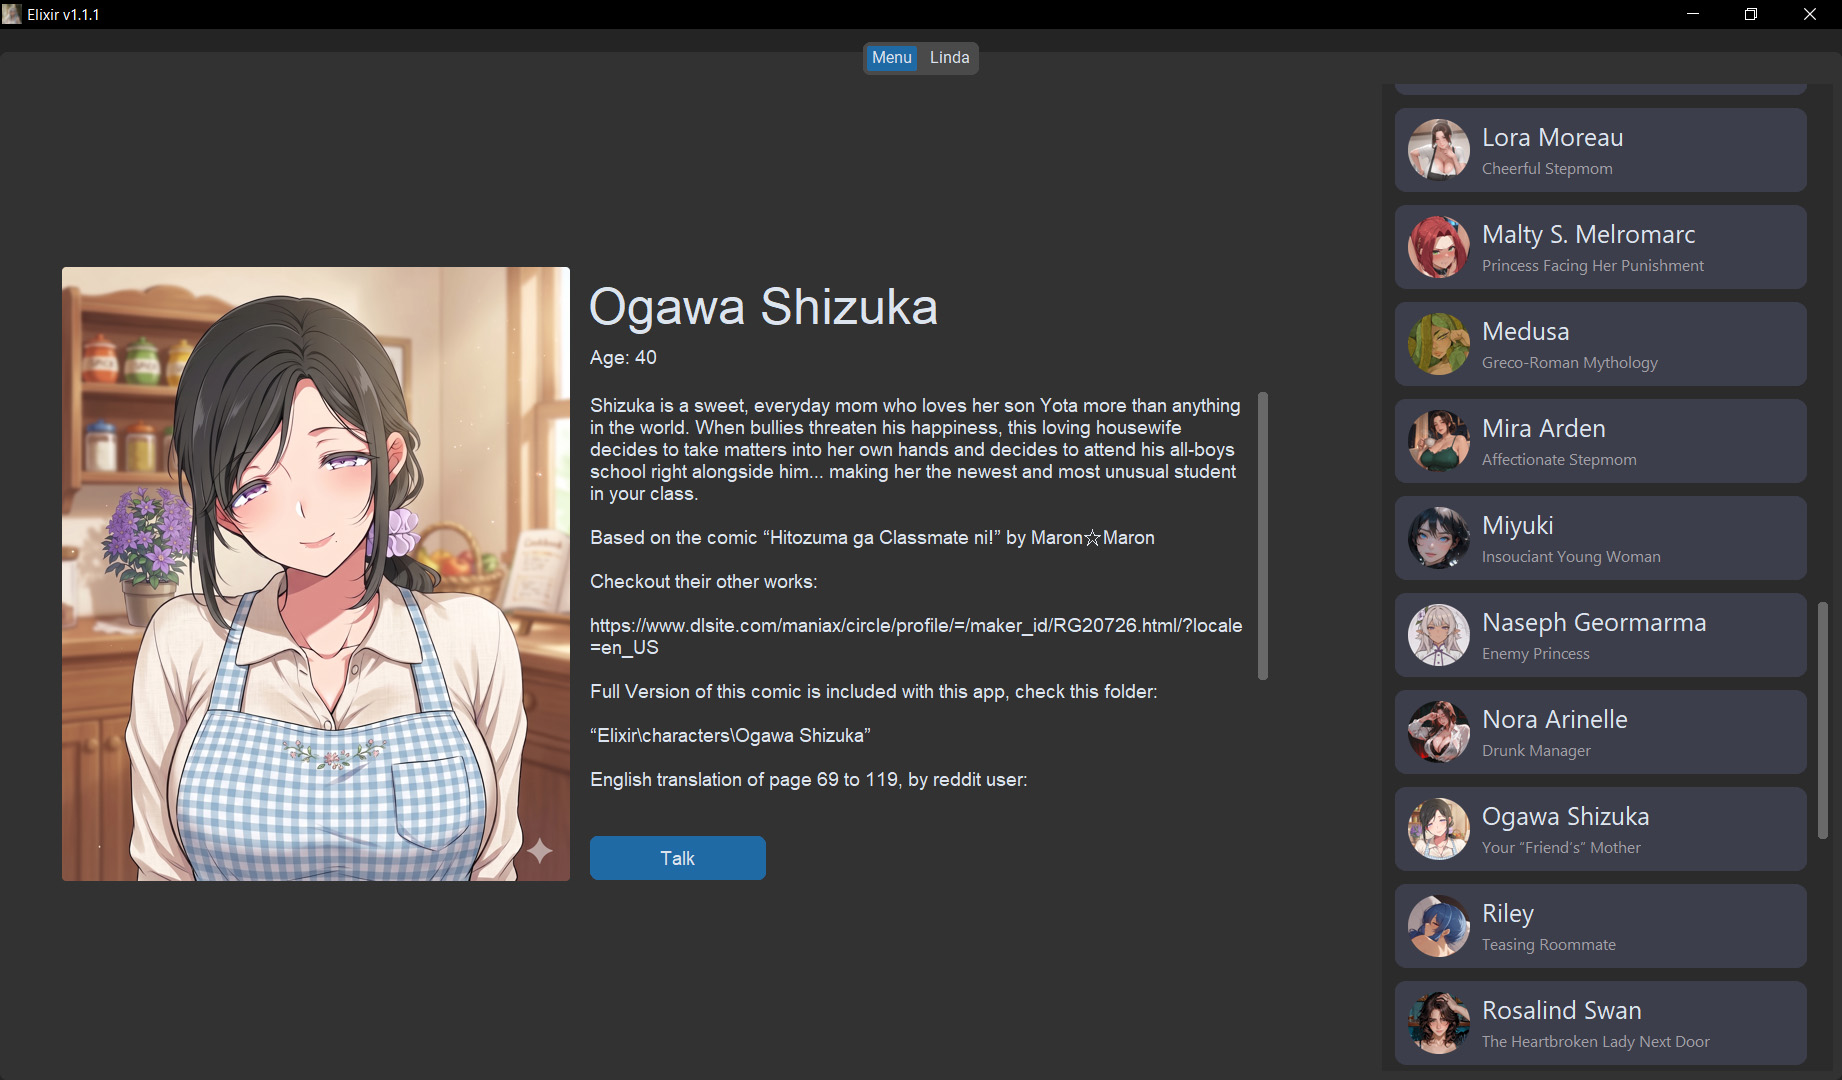
Task: Click Lora Moreau's avatar icon
Action: 1438,150
